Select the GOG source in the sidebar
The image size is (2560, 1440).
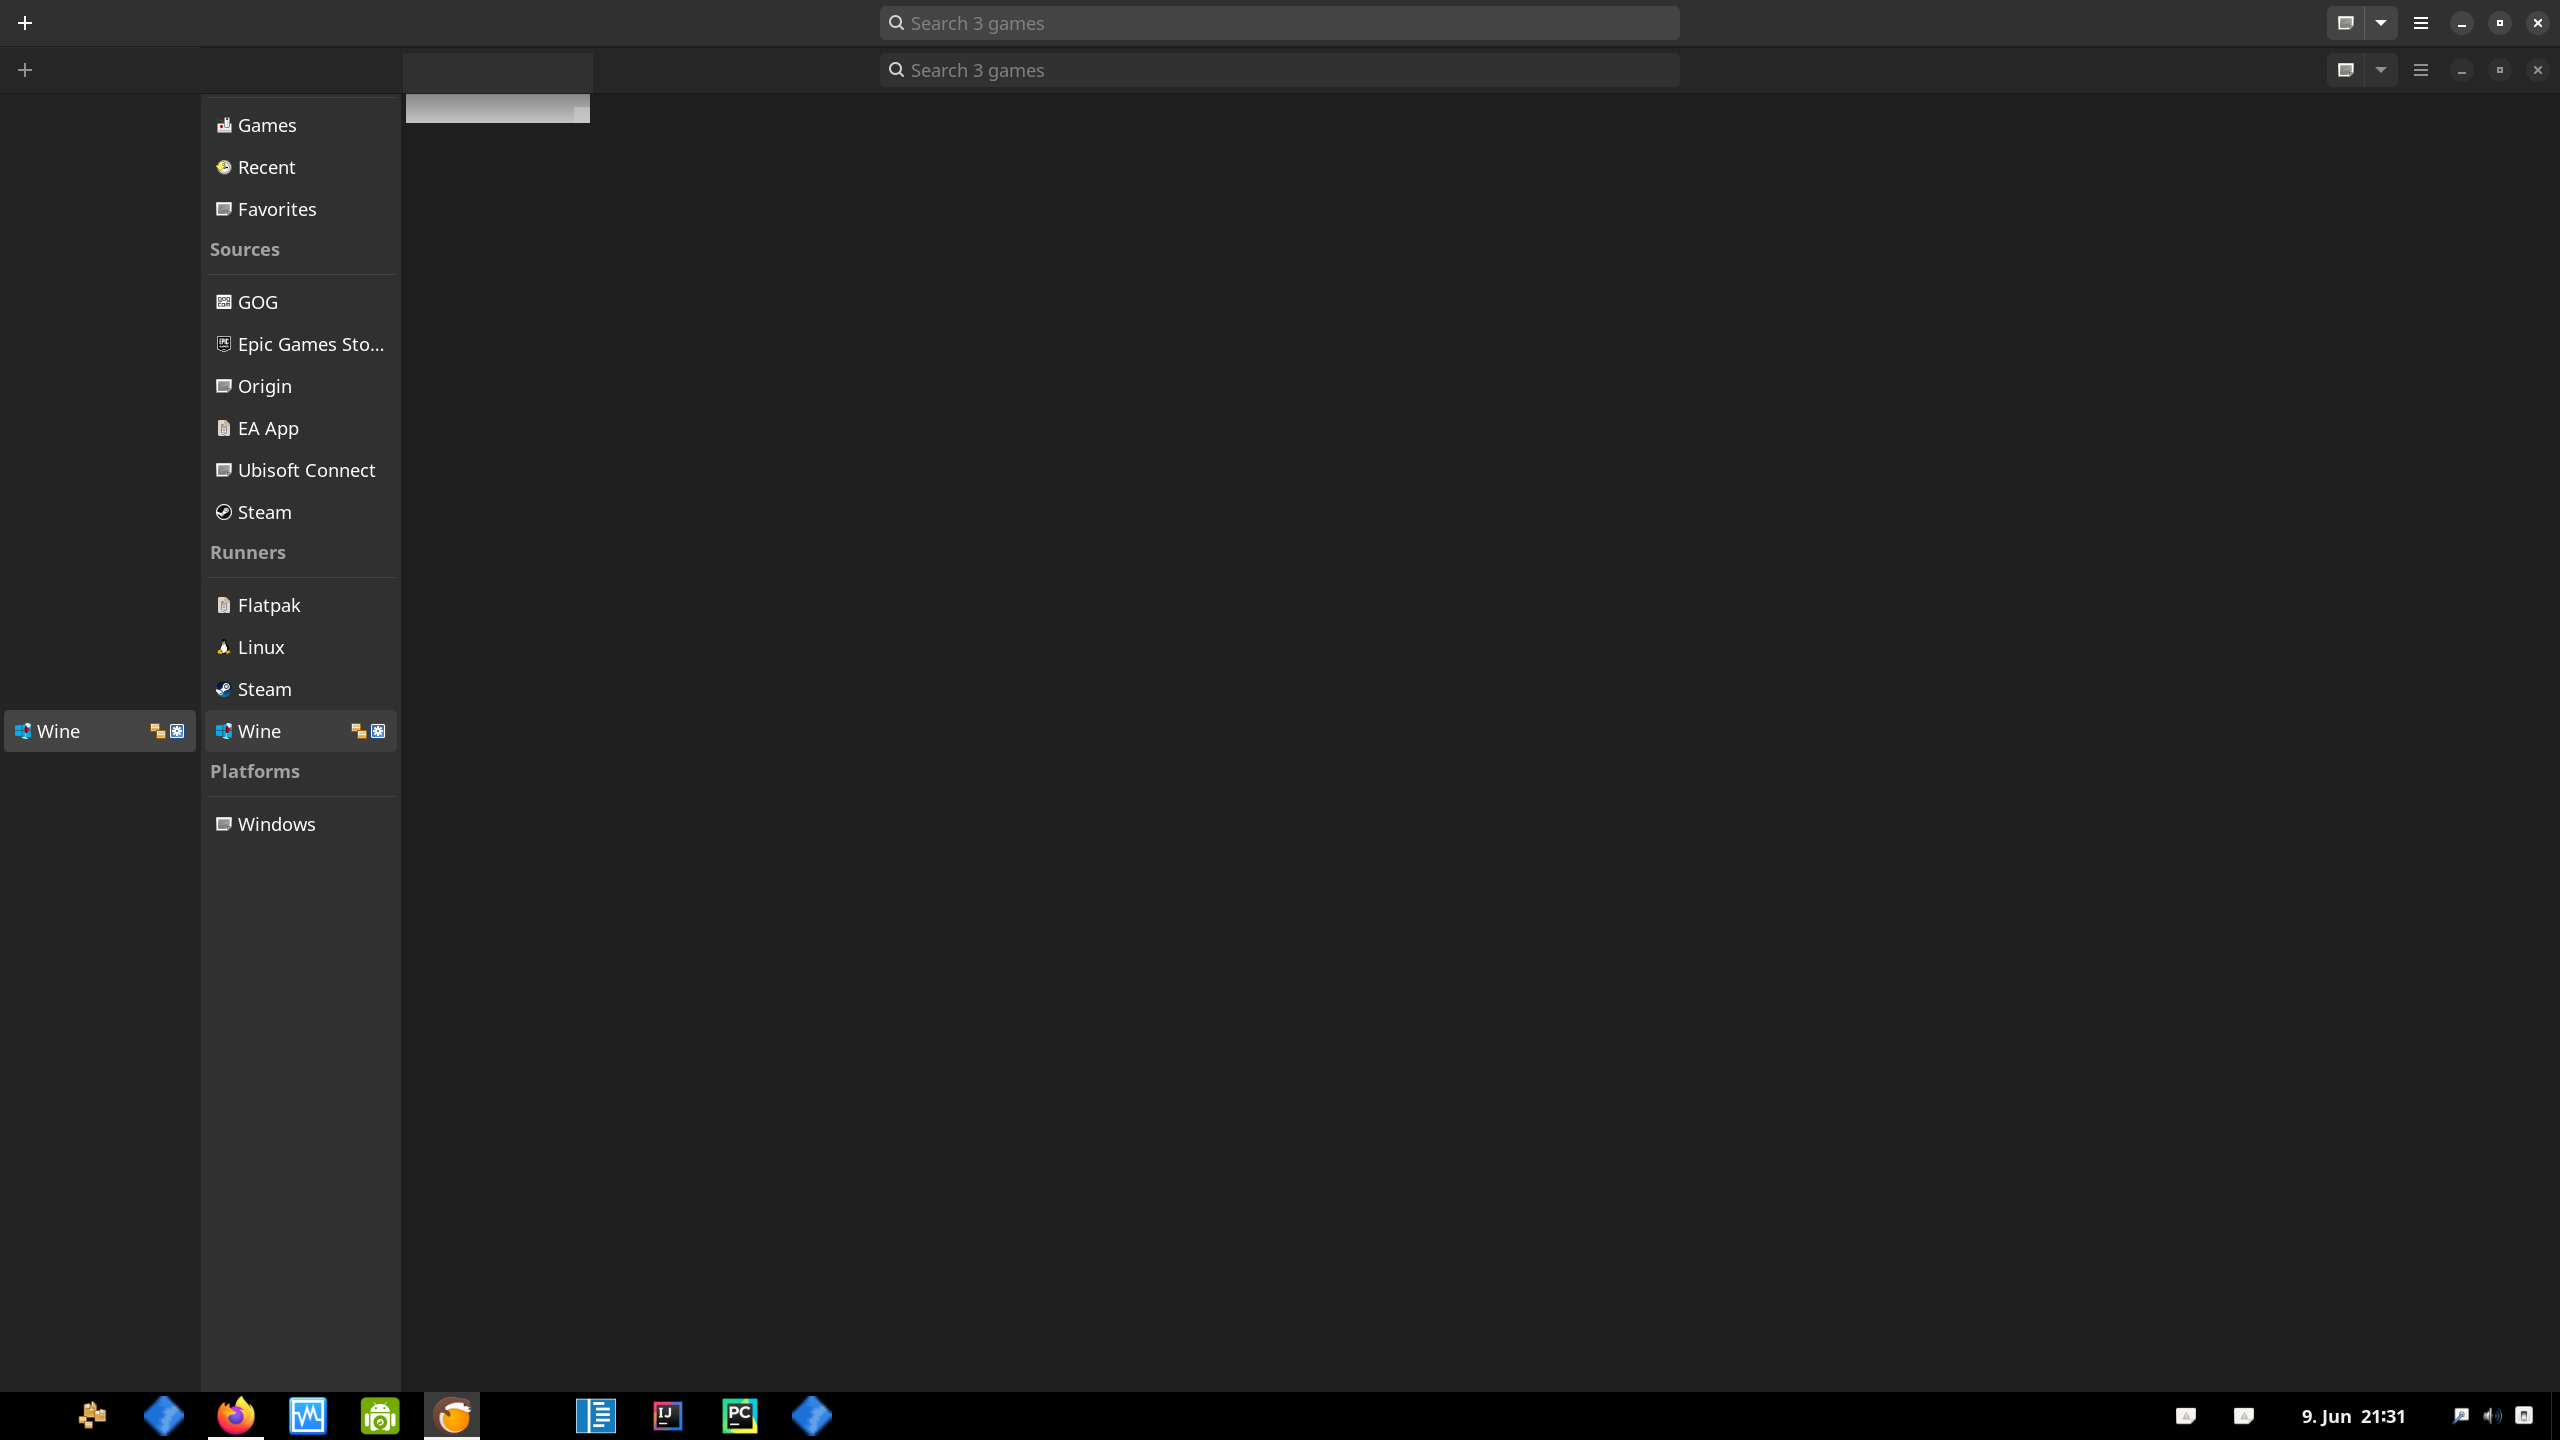(258, 301)
